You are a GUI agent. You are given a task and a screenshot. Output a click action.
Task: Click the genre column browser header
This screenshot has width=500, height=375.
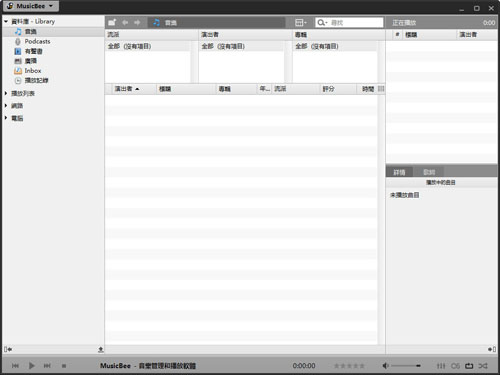click(152, 35)
